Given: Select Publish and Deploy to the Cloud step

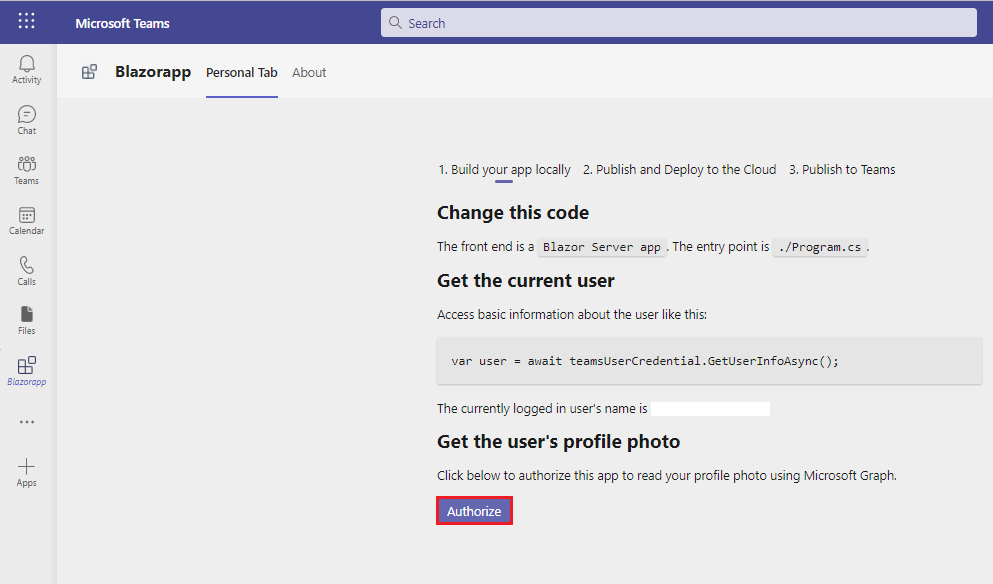Looking at the screenshot, I should pos(680,170).
